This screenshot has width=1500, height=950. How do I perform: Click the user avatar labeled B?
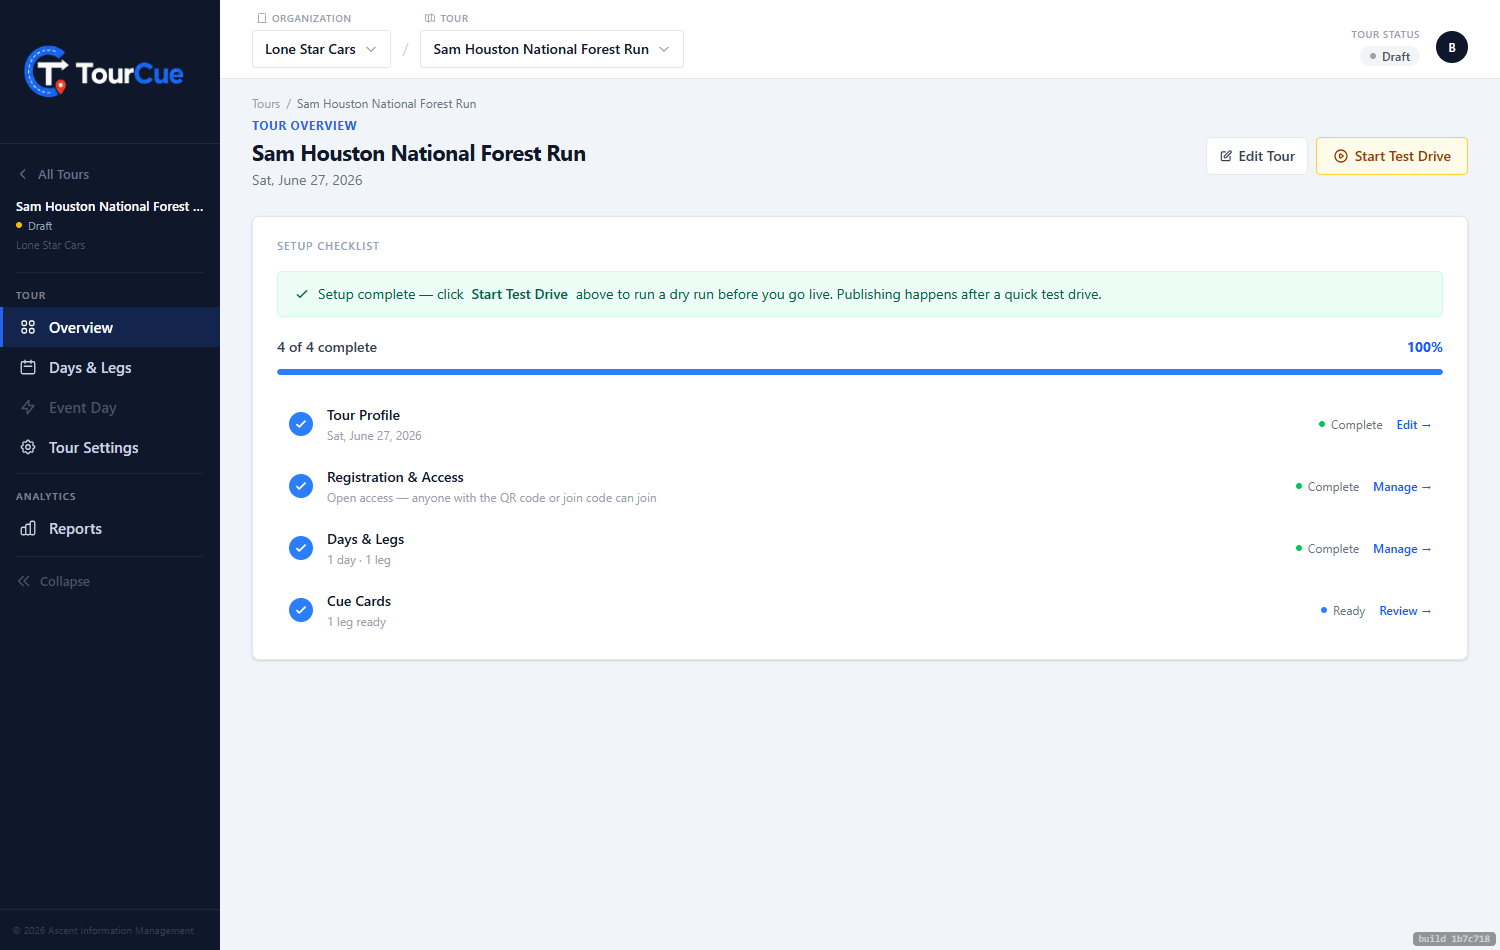1452,47
